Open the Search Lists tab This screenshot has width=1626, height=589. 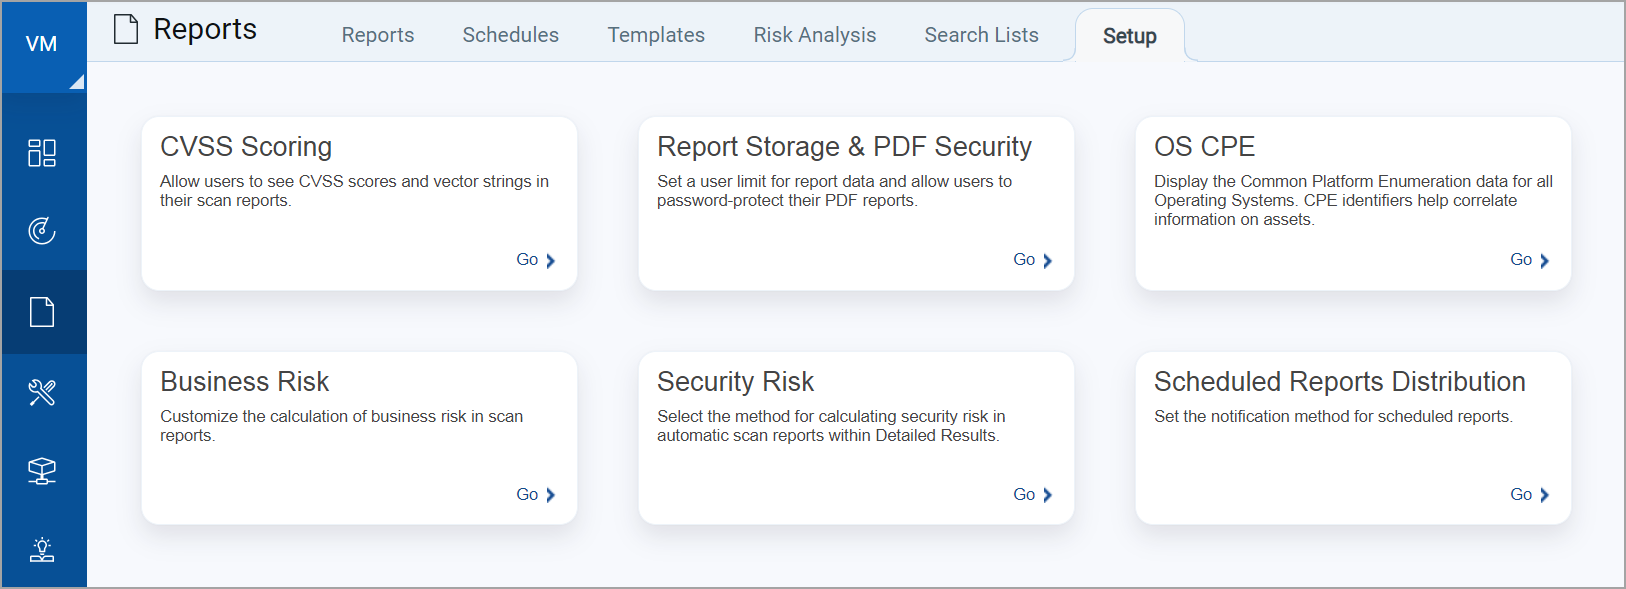coord(981,34)
